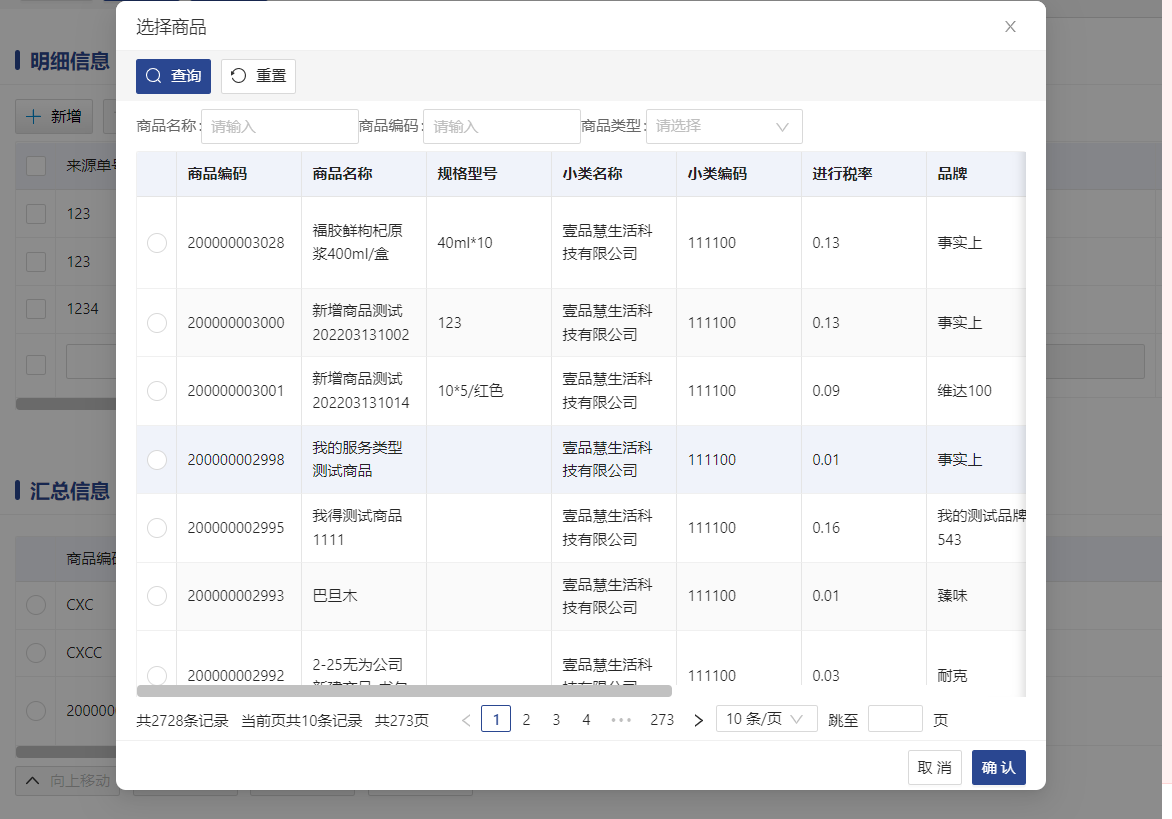
Task: Select radio for product 200000002992
Action: point(157,676)
